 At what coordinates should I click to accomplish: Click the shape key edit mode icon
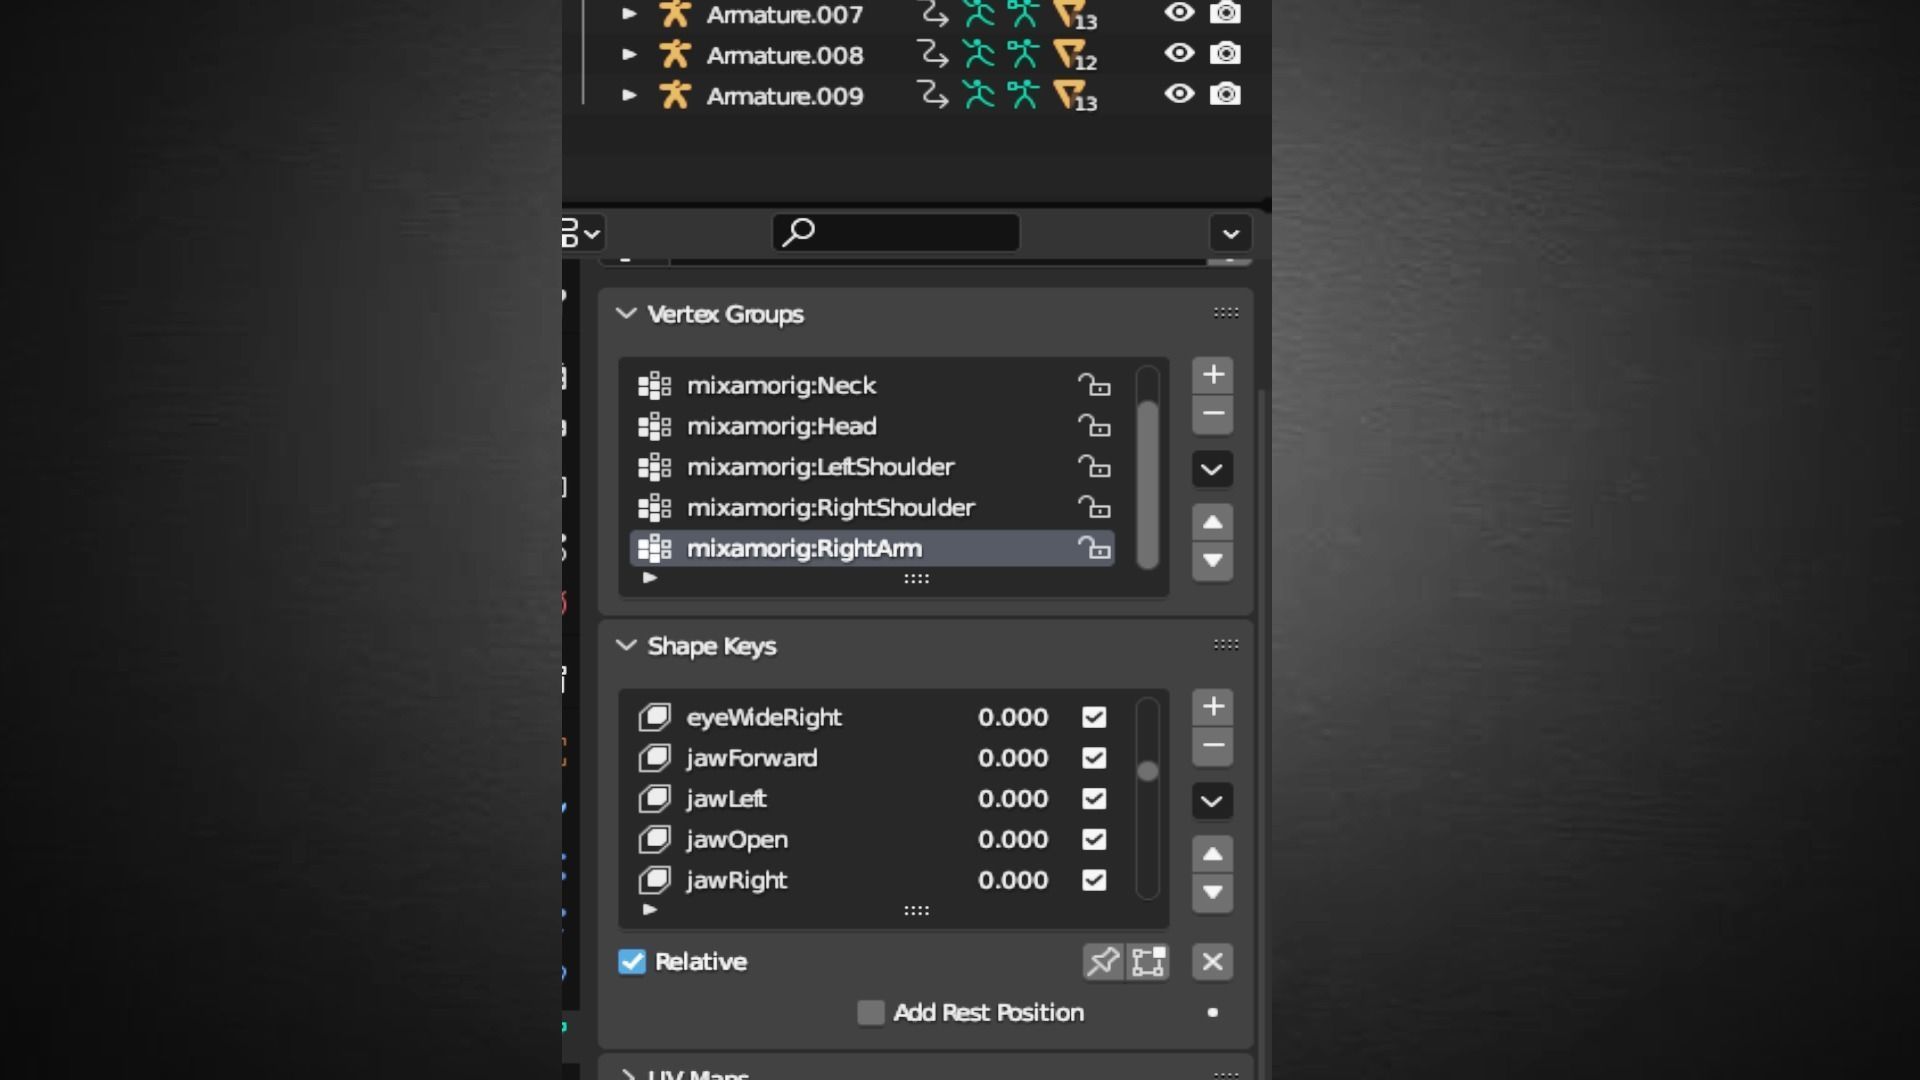click(x=1148, y=962)
